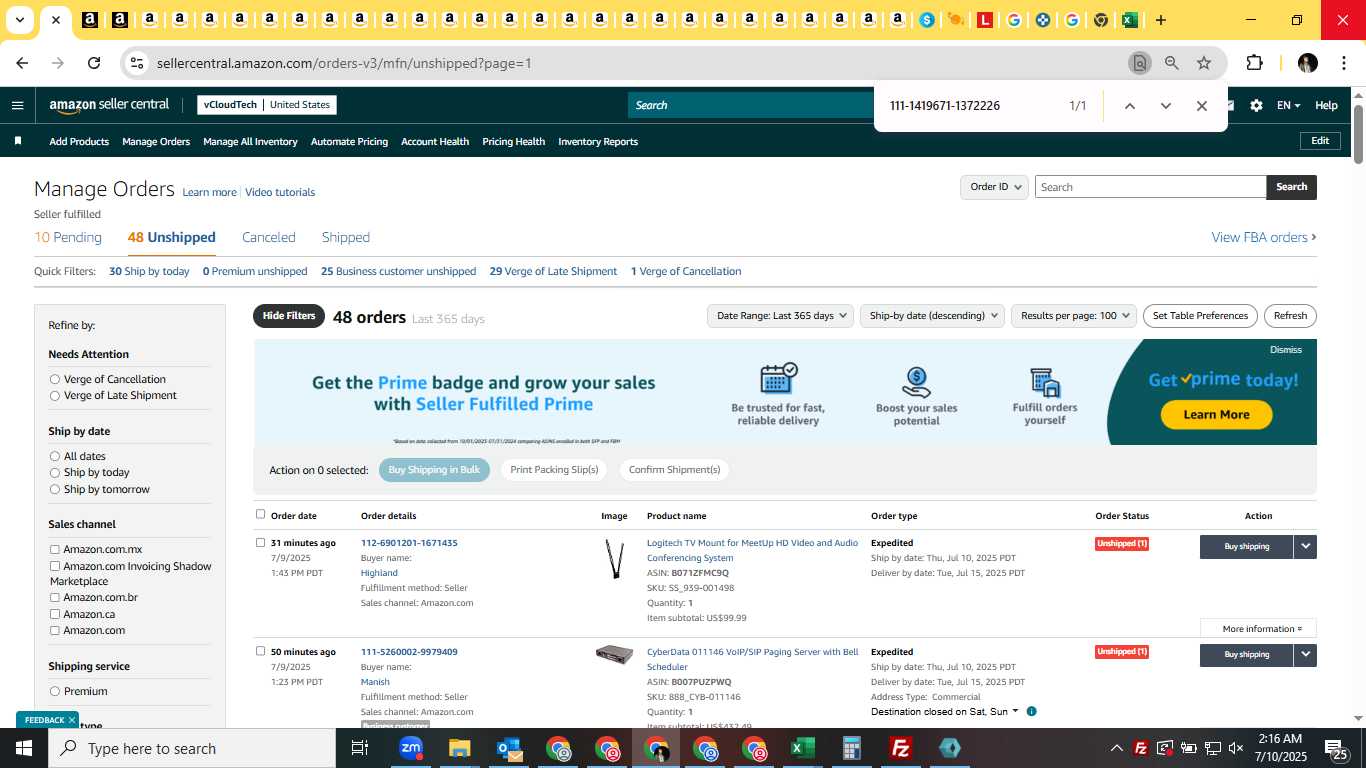Open the Chrome profile avatar

[x=1308, y=63]
